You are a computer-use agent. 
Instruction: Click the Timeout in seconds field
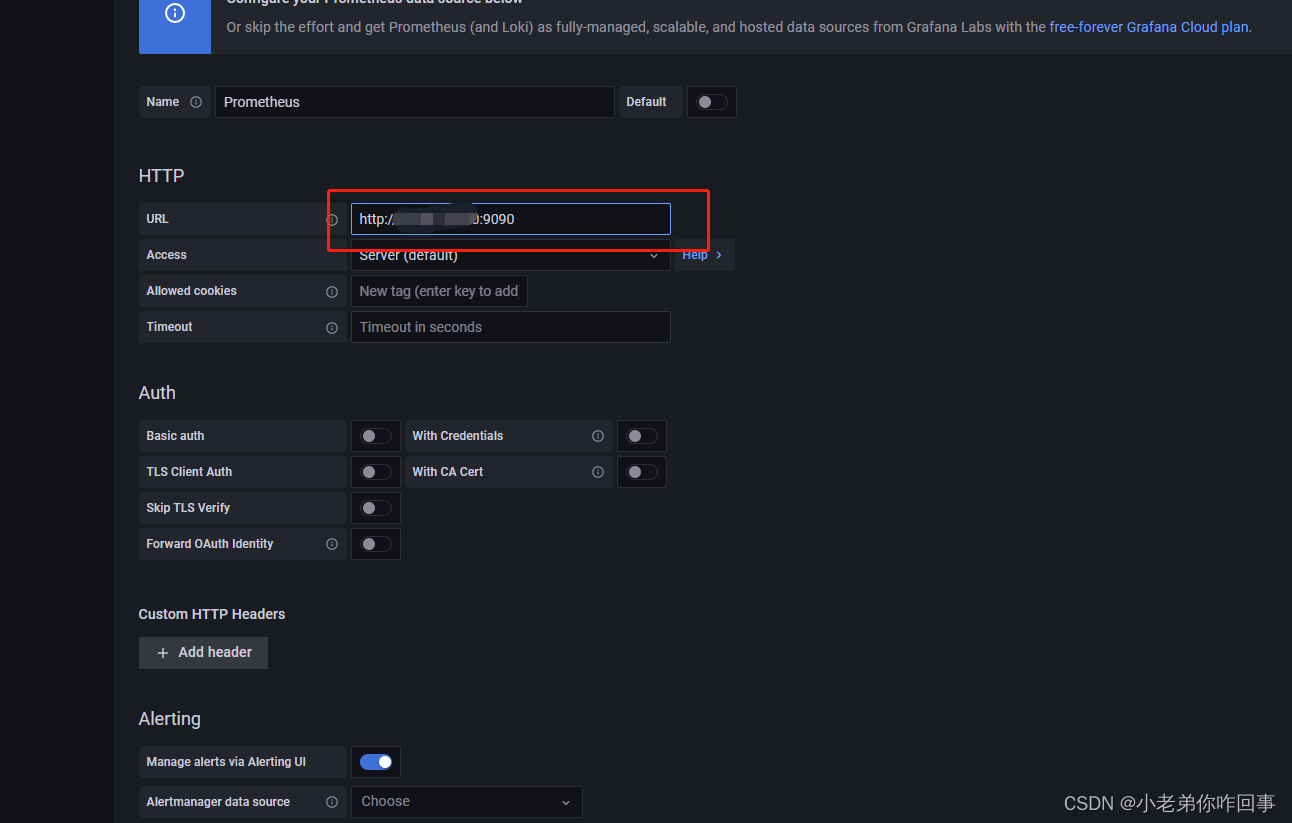click(510, 327)
